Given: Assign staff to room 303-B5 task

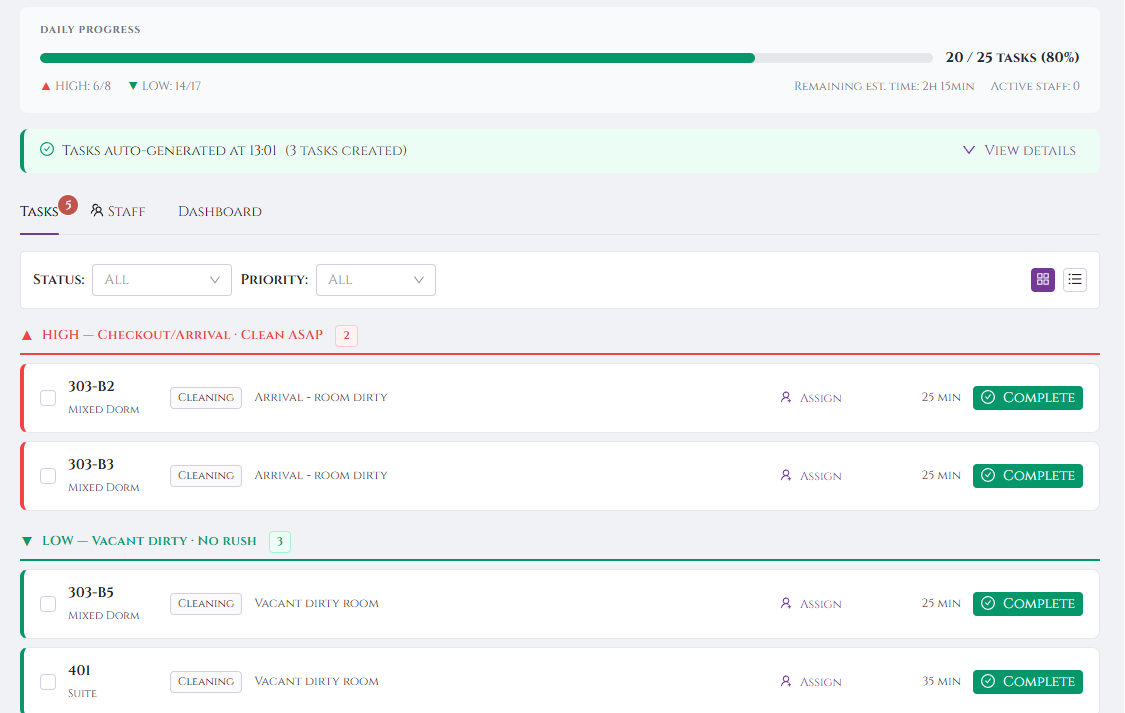Looking at the screenshot, I should [x=811, y=604].
